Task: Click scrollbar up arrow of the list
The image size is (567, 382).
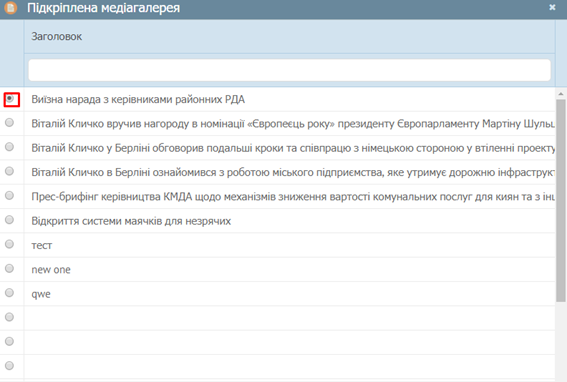Action: (x=561, y=94)
